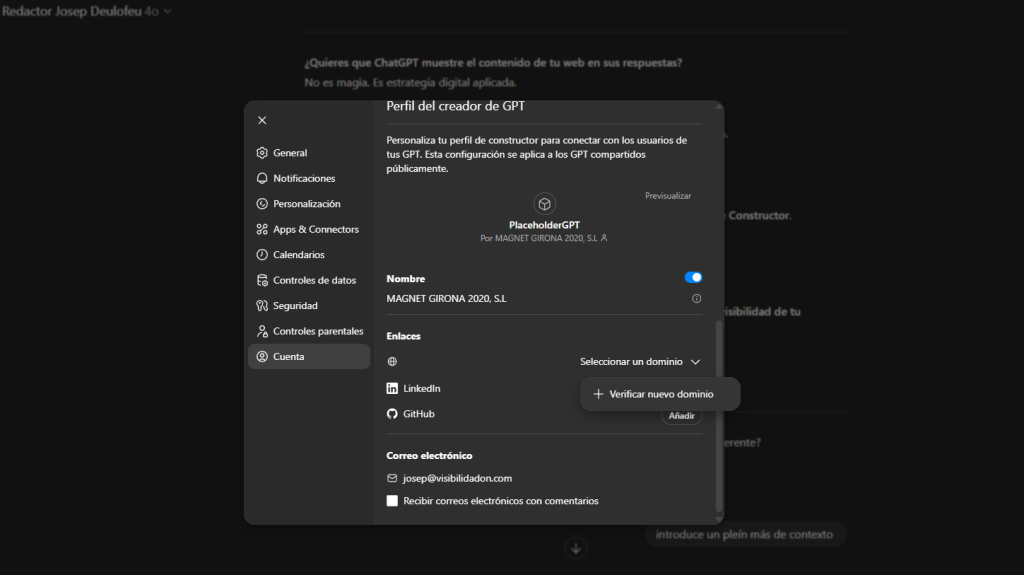Open General settings gear icon
The width and height of the screenshot is (1024, 575).
click(262, 153)
